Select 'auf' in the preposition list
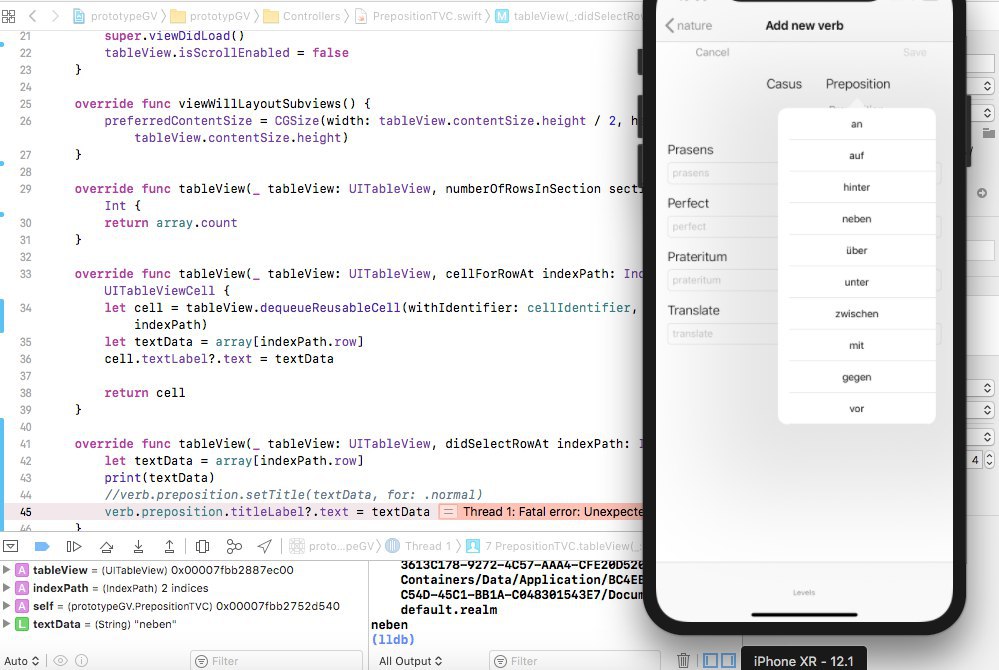Image resolution: width=999 pixels, height=670 pixels. pyautogui.click(x=856, y=155)
